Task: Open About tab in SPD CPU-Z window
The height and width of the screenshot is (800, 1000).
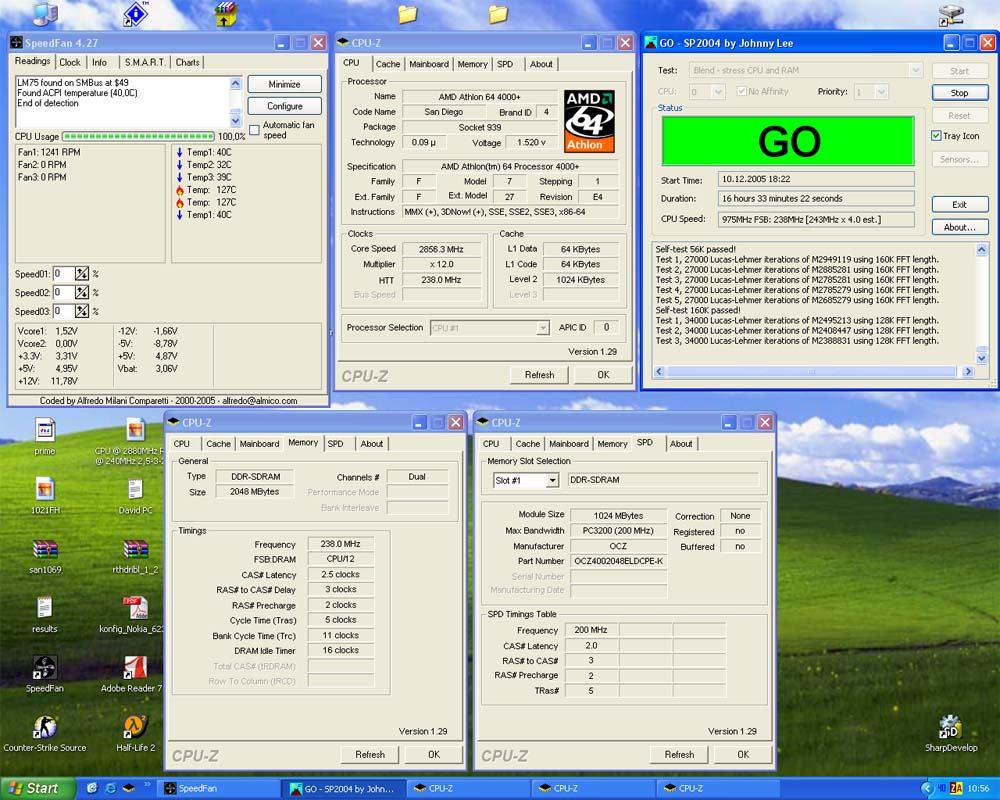Action: 680,443
